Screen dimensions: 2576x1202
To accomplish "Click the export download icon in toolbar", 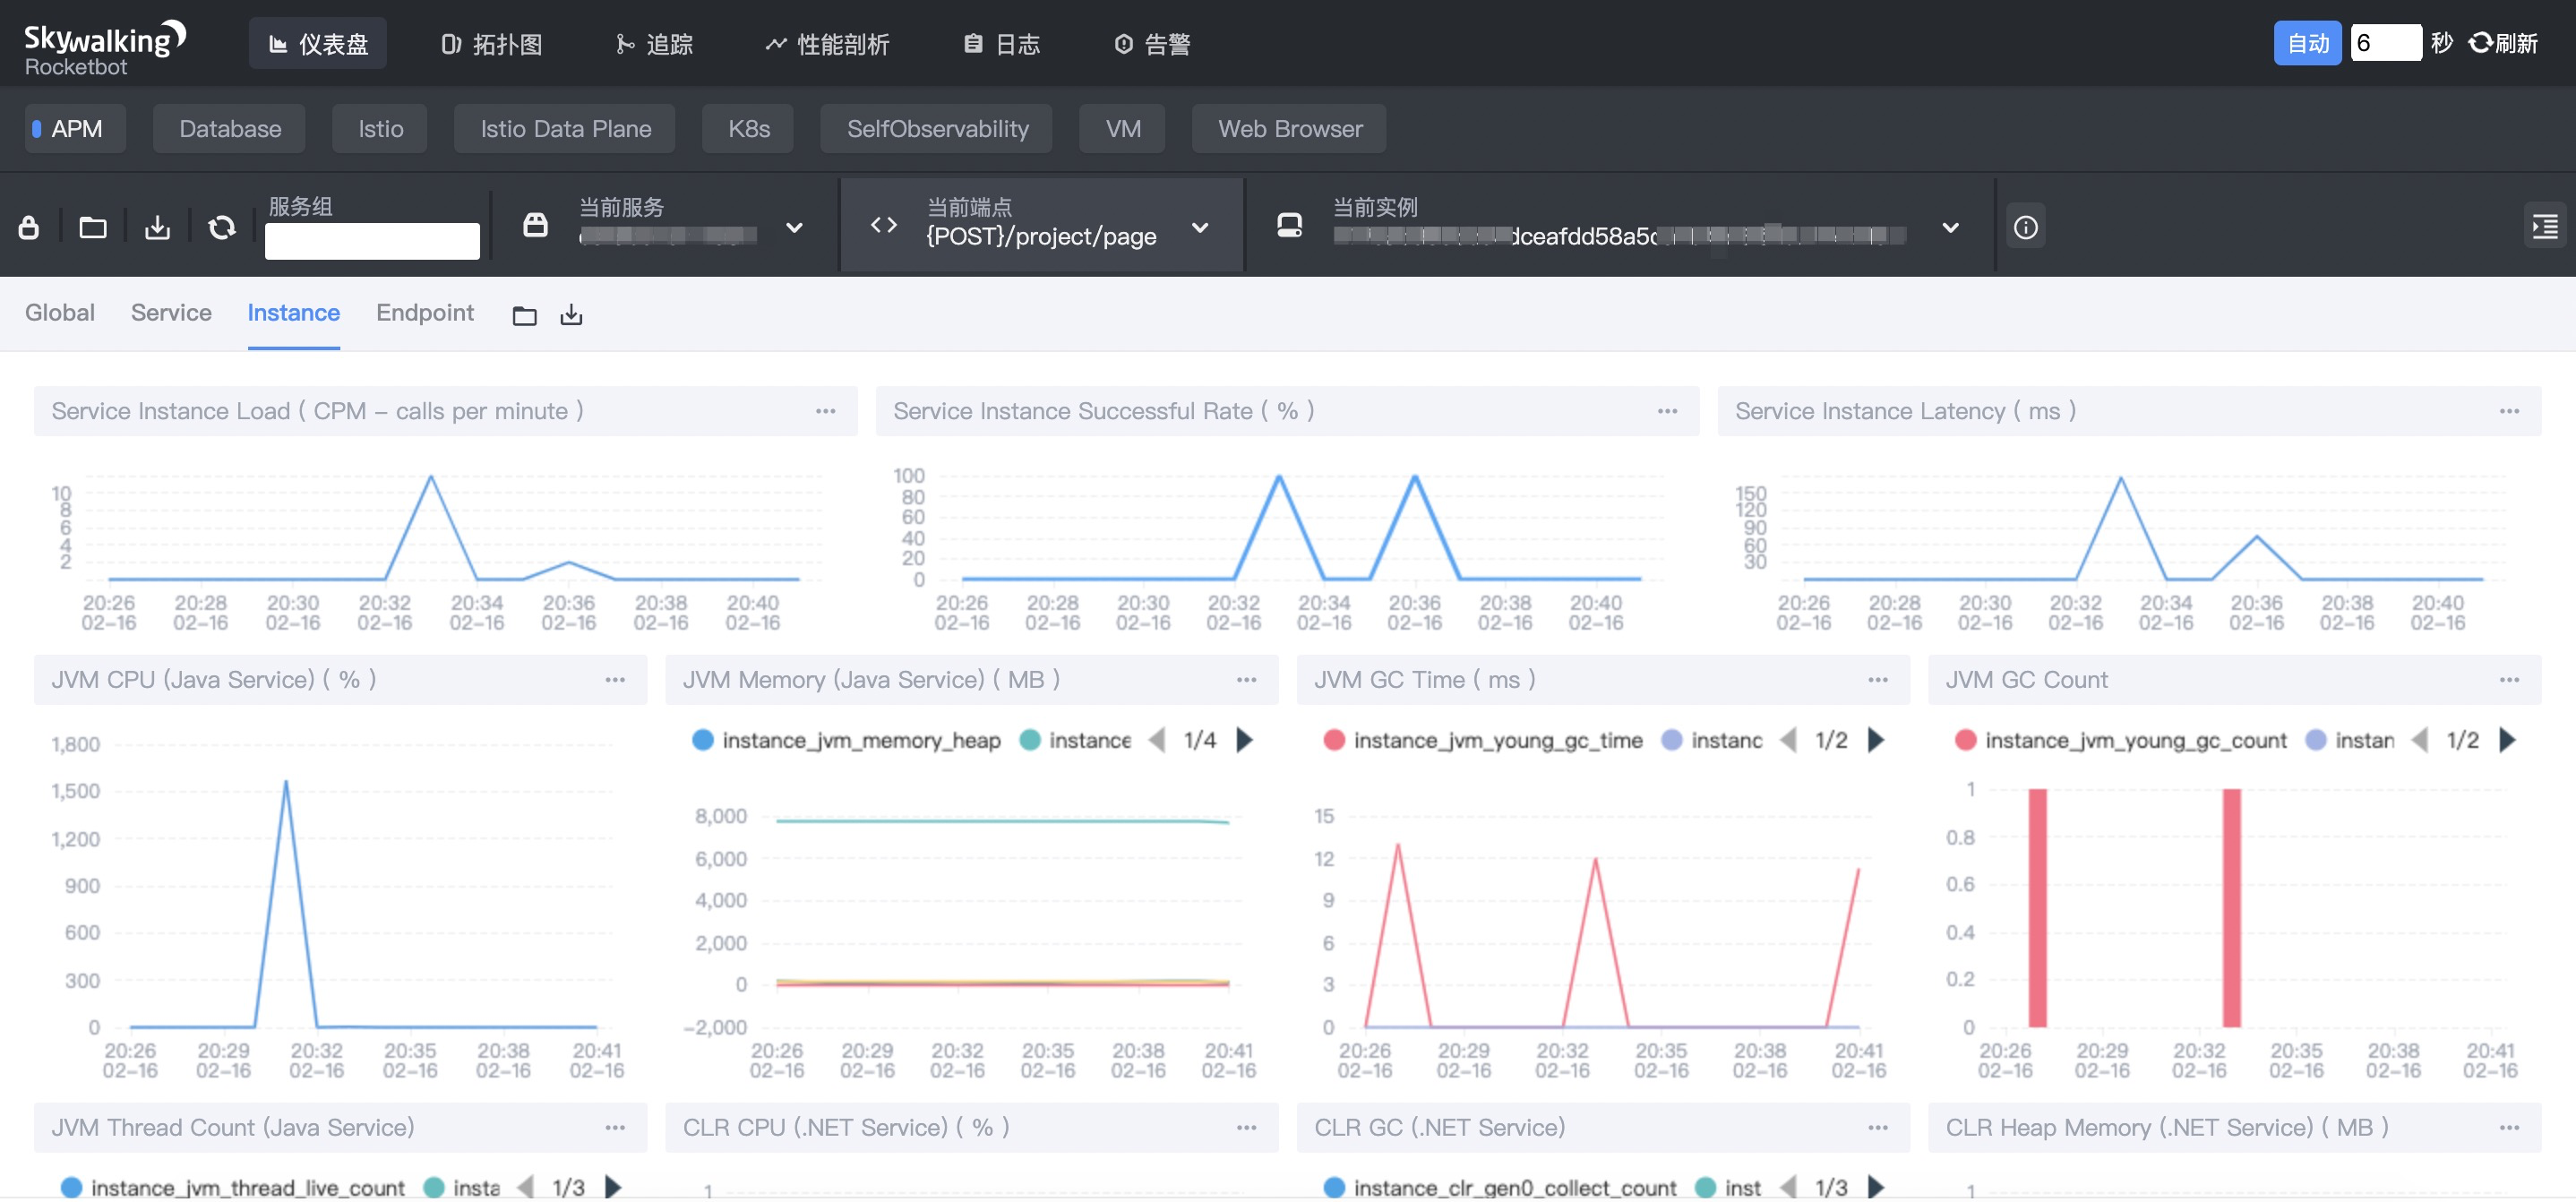I will [157, 228].
